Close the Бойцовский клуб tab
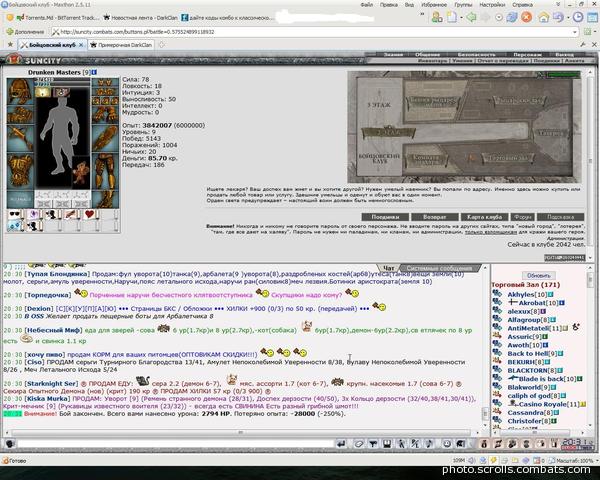The width and height of the screenshot is (600, 480). pos(81,45)
